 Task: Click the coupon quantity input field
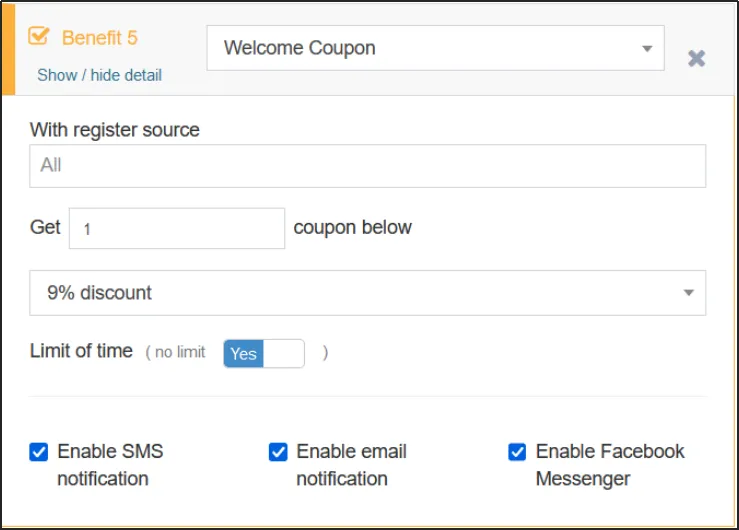177,229
